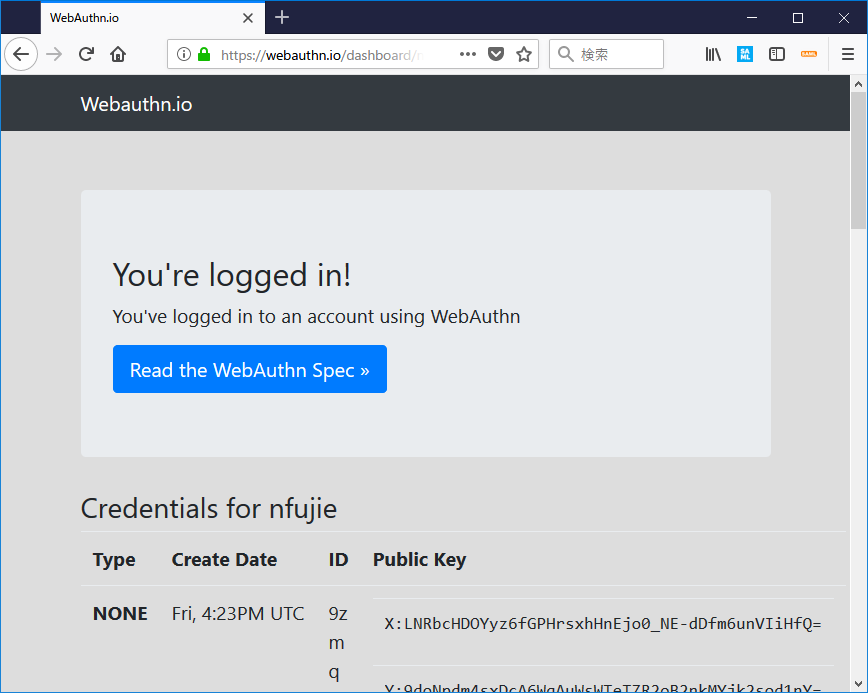Image resolution: width=868 pixels, height=693 pixels.
Task: Open the browser home page
Action: 118,54
